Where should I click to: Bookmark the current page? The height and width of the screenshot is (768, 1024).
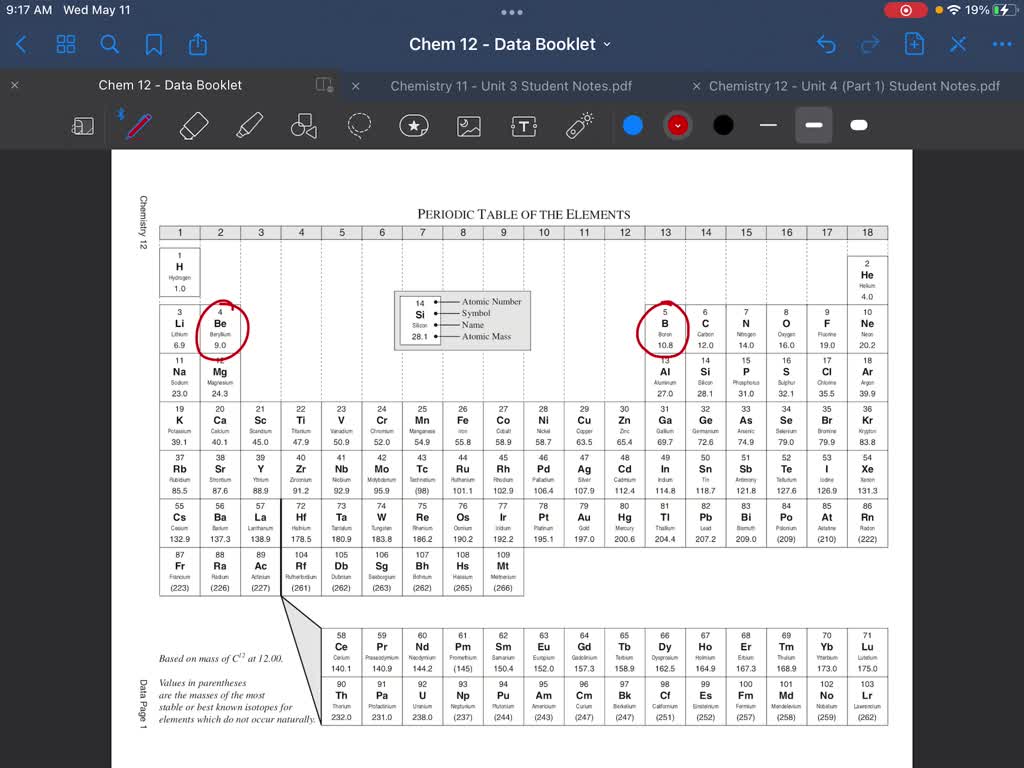pos(153,44)
